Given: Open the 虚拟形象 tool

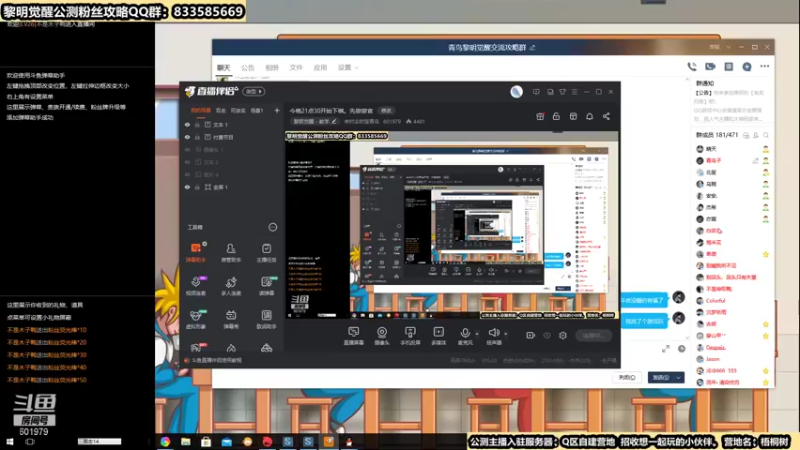Looking at the screenshot, I should pos(195,319).
